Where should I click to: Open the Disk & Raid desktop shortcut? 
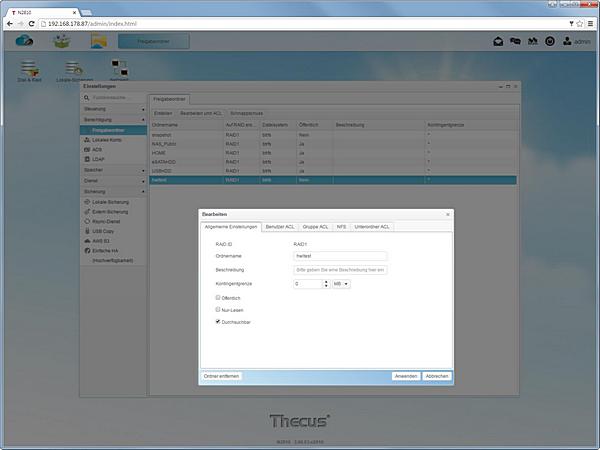click(29, 71)
